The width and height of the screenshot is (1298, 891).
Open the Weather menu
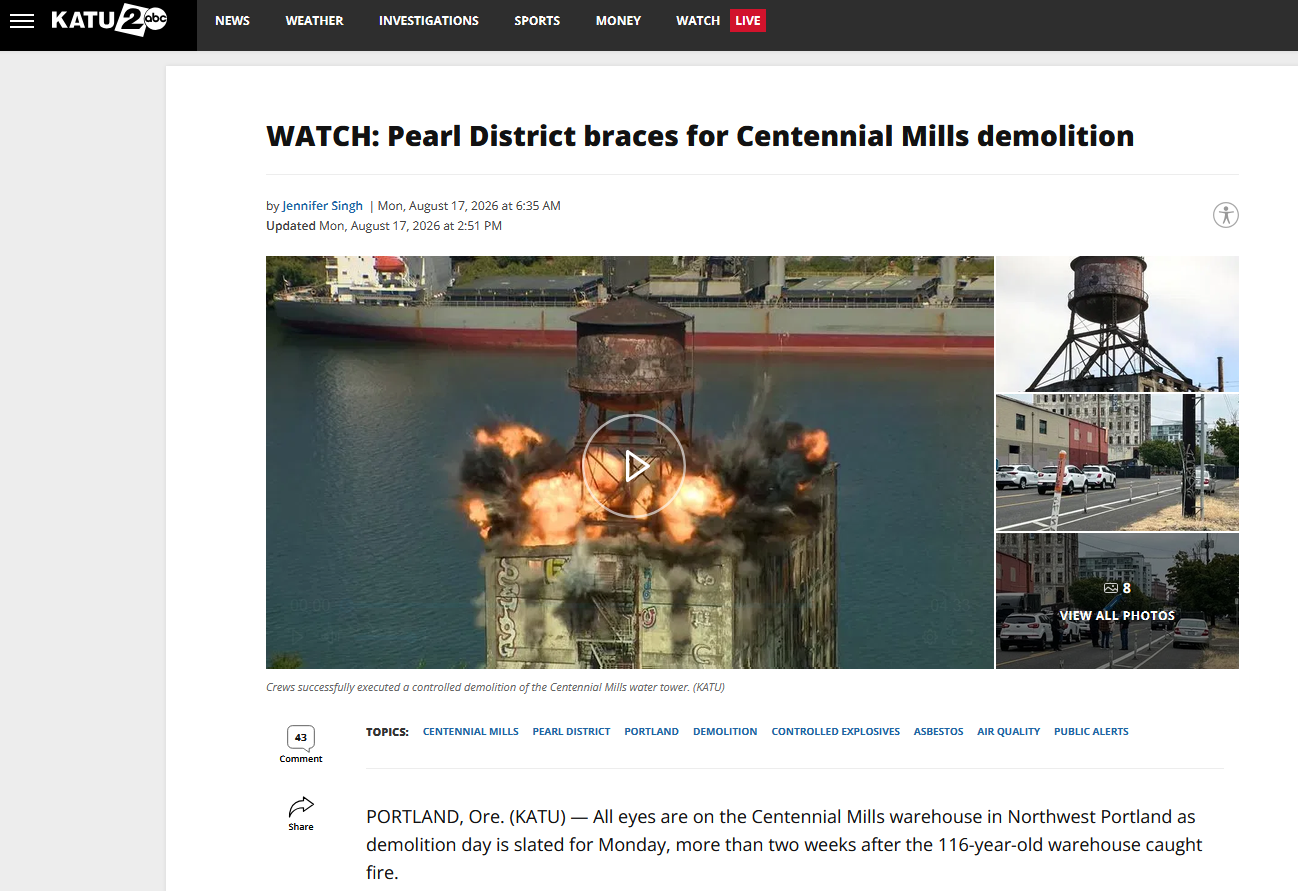(x=314, y=21)
